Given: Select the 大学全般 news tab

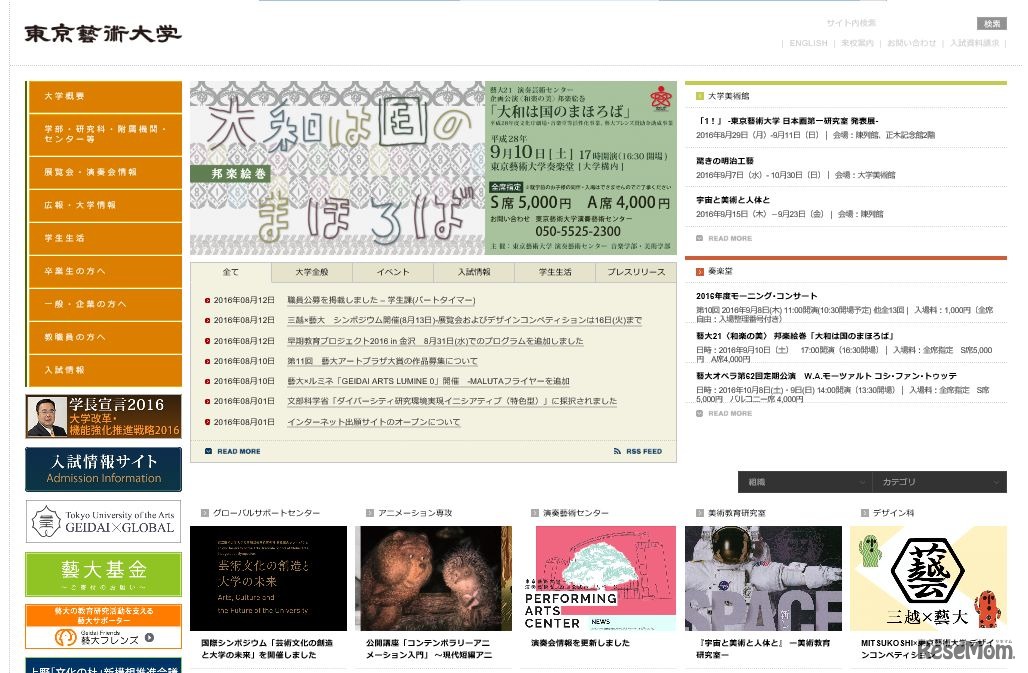Looking at the screenshot, I should [x=311, y=272].
